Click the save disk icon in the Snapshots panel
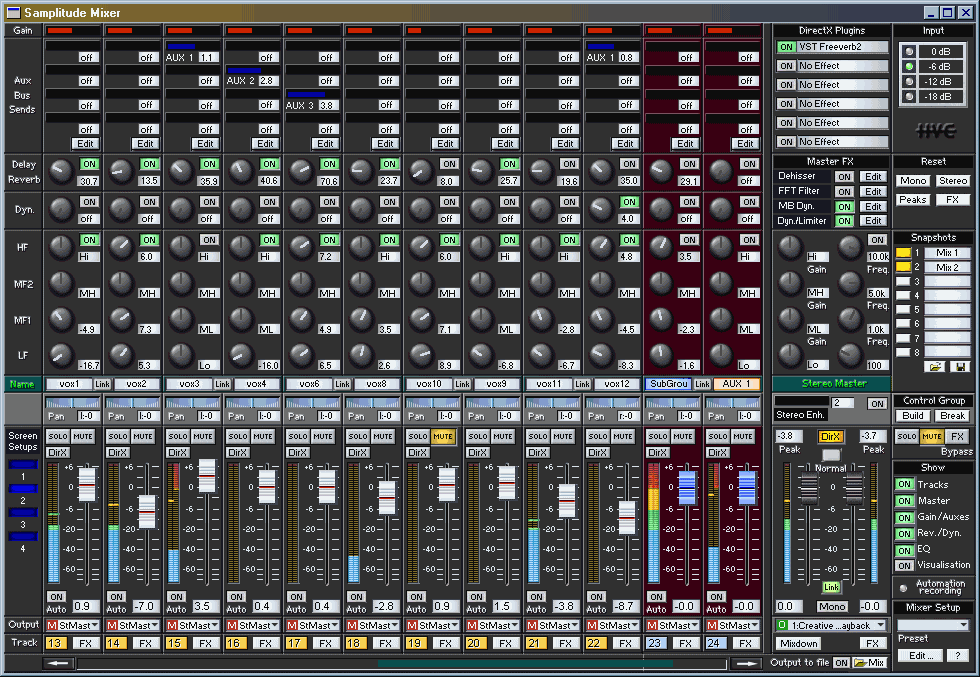980x677 pixels. (x=960, y=367)
